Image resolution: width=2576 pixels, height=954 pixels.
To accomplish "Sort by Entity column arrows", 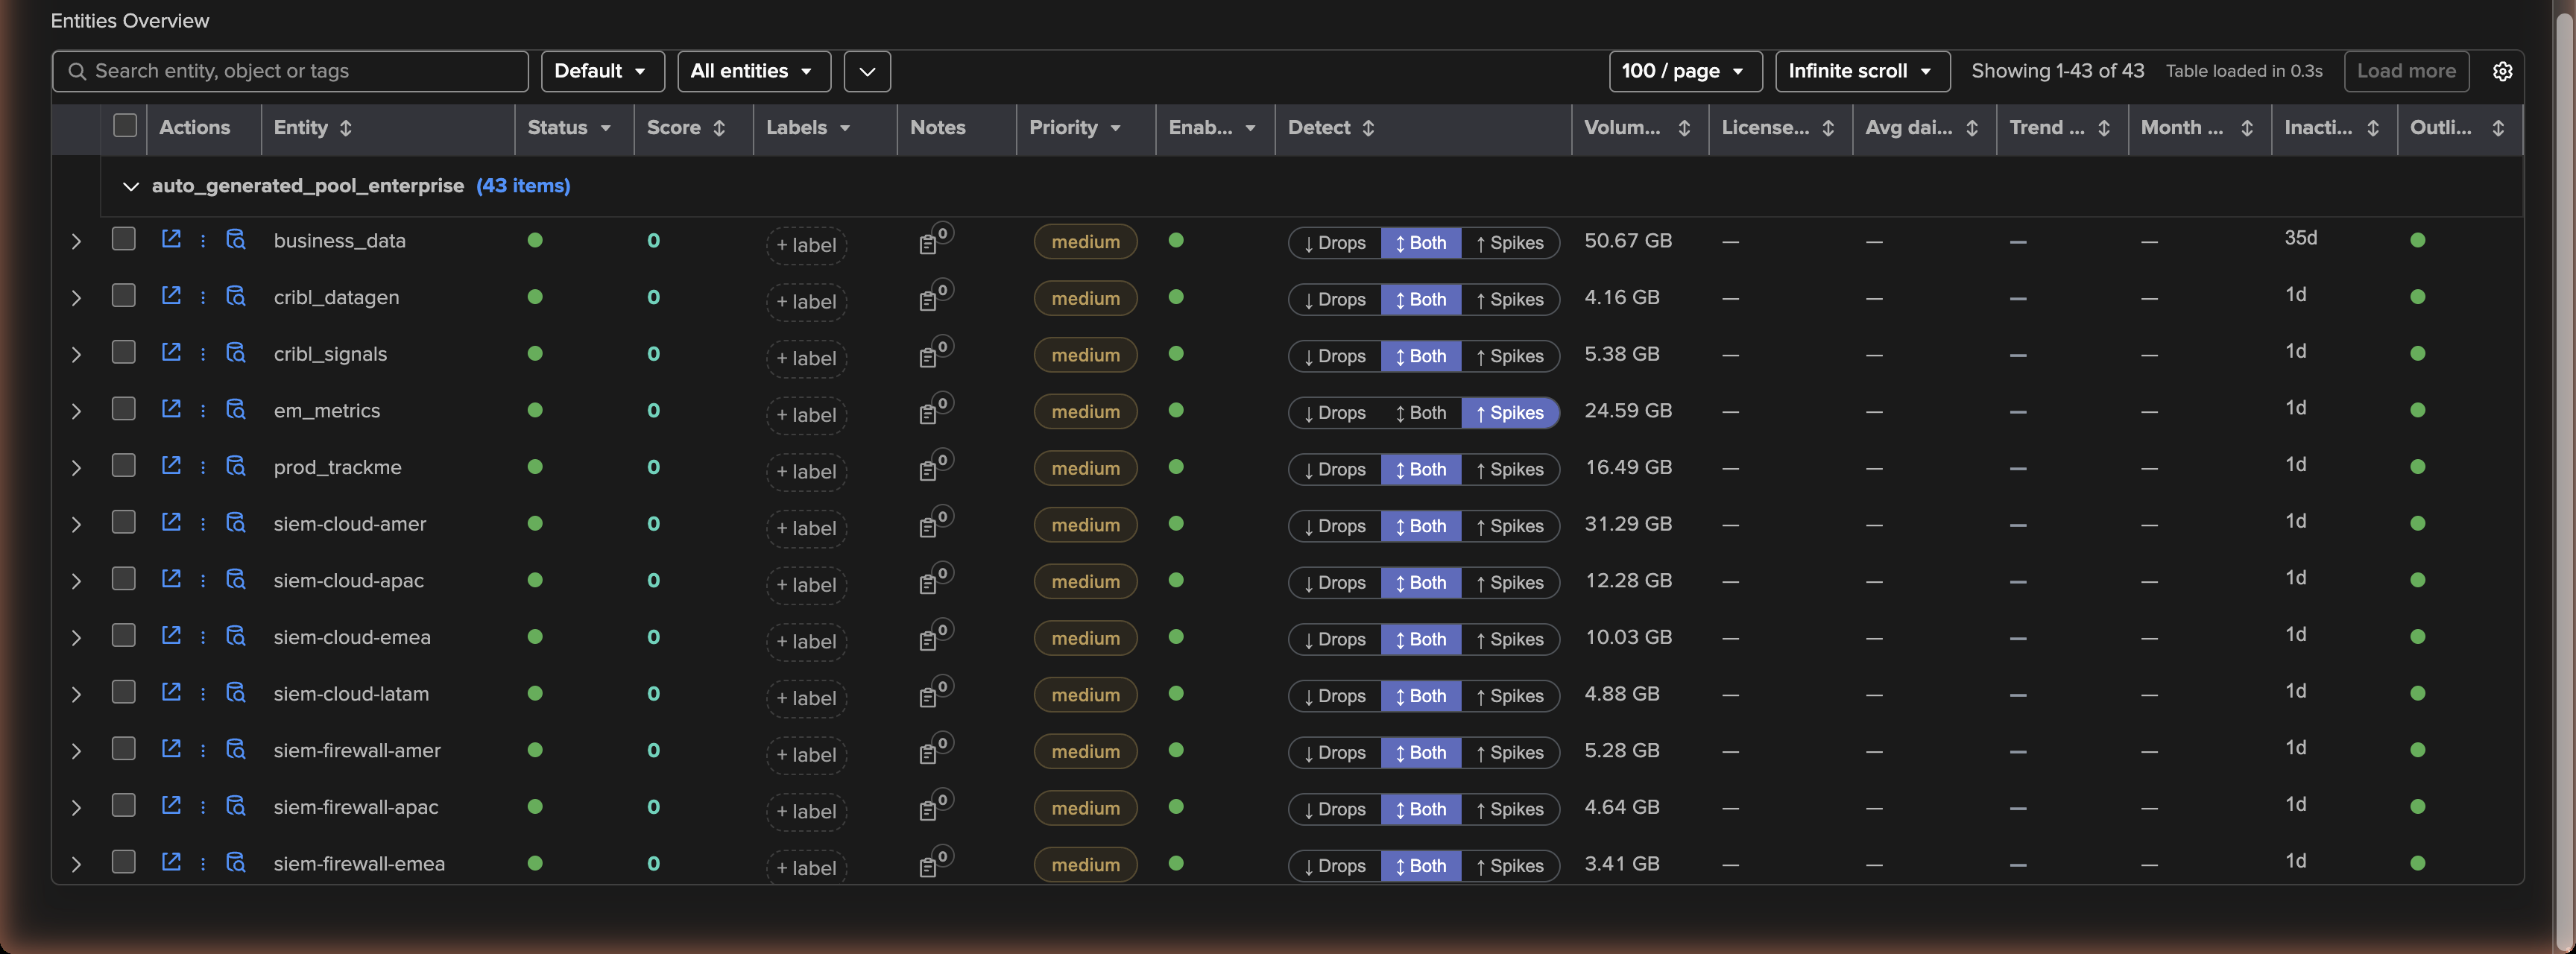I will point(346,128).
